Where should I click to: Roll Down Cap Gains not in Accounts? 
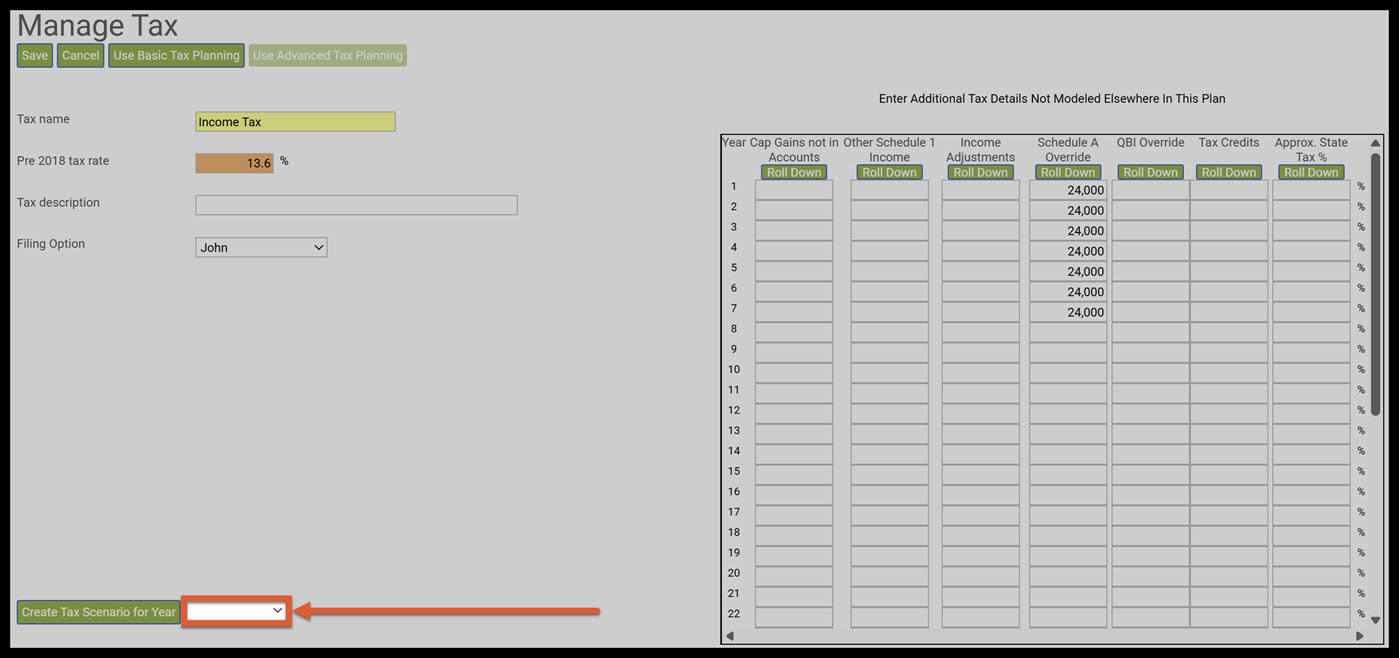tap(794, 172)
